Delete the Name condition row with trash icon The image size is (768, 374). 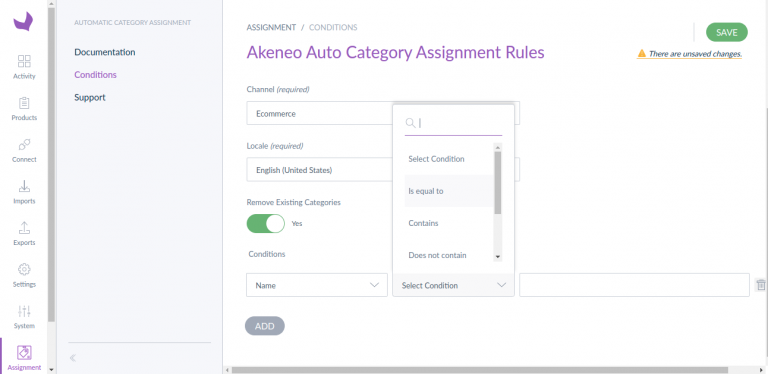(x=761, y=285)
